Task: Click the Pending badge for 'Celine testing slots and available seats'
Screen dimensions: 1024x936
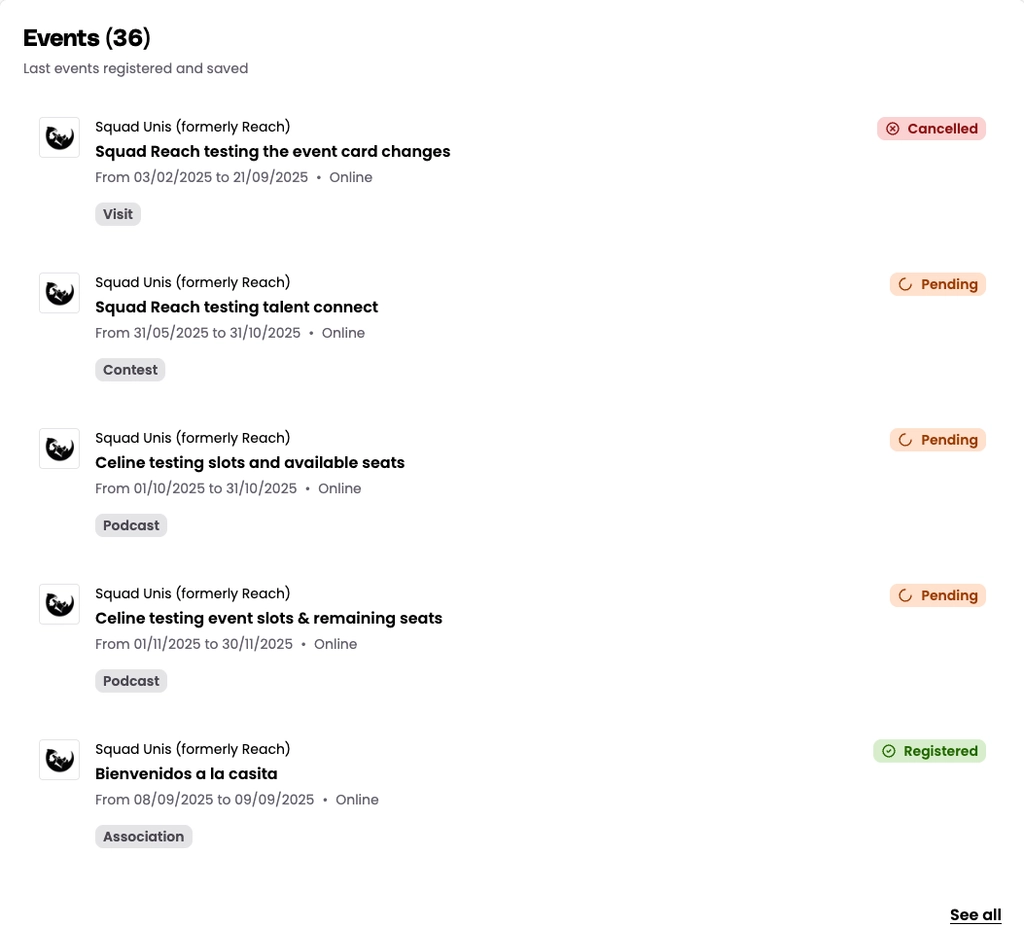Action: point(937,440)
